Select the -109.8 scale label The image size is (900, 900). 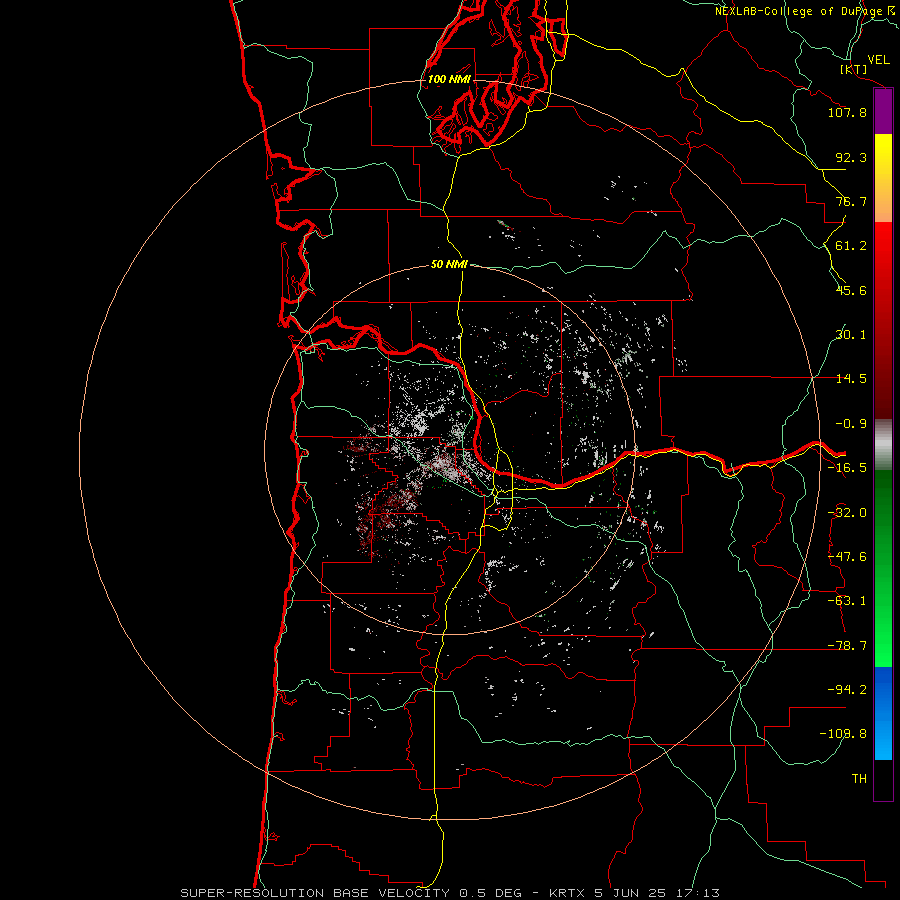(843, 734)
